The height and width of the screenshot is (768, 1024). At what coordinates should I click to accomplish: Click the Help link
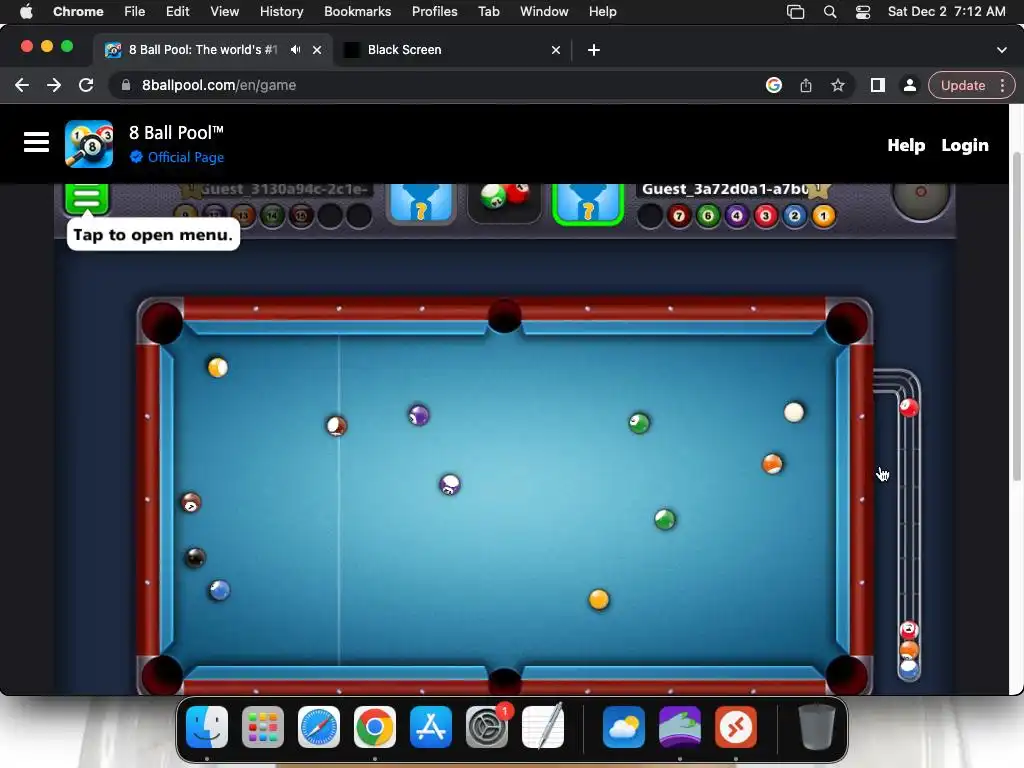(906, 145)
